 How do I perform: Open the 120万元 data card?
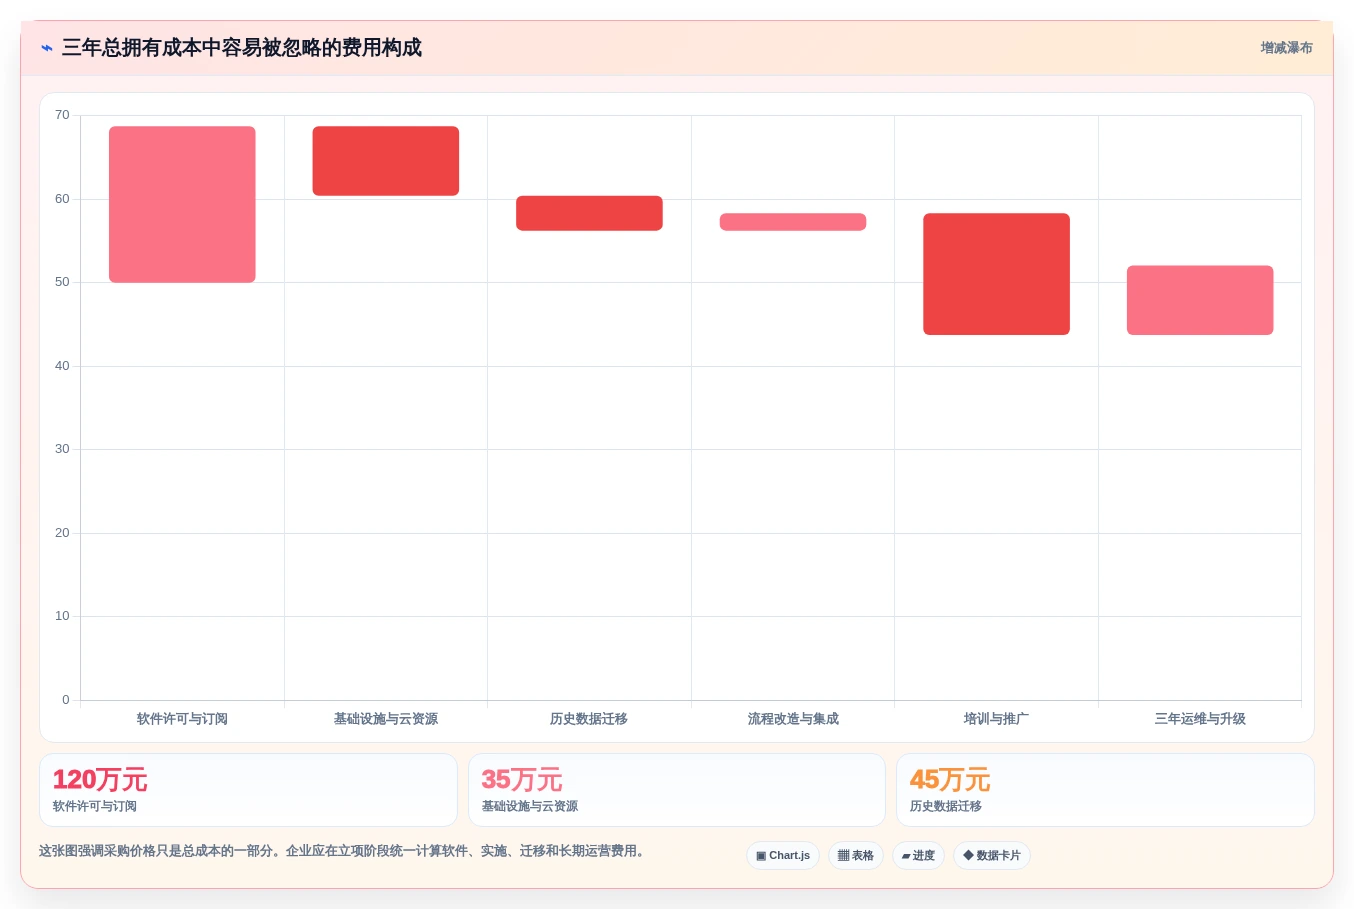(x=248, y=790)
